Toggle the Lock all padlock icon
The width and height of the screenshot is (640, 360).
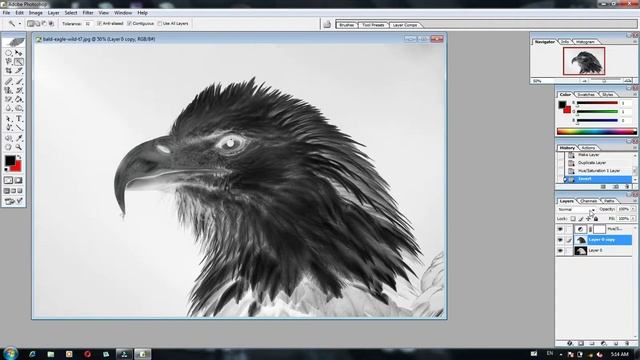(x=596, y=219)
